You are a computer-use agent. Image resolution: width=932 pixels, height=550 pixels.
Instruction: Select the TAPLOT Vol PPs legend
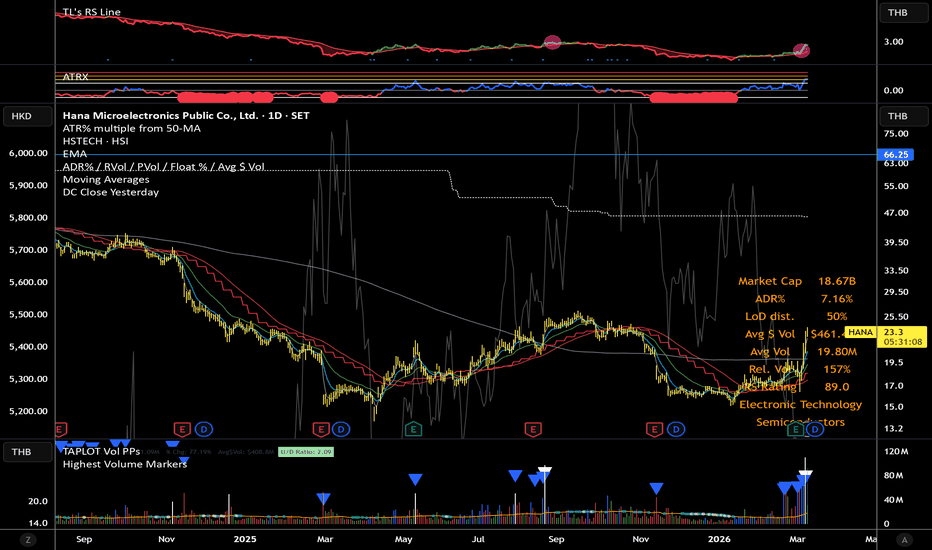click(x=102, y=451)
